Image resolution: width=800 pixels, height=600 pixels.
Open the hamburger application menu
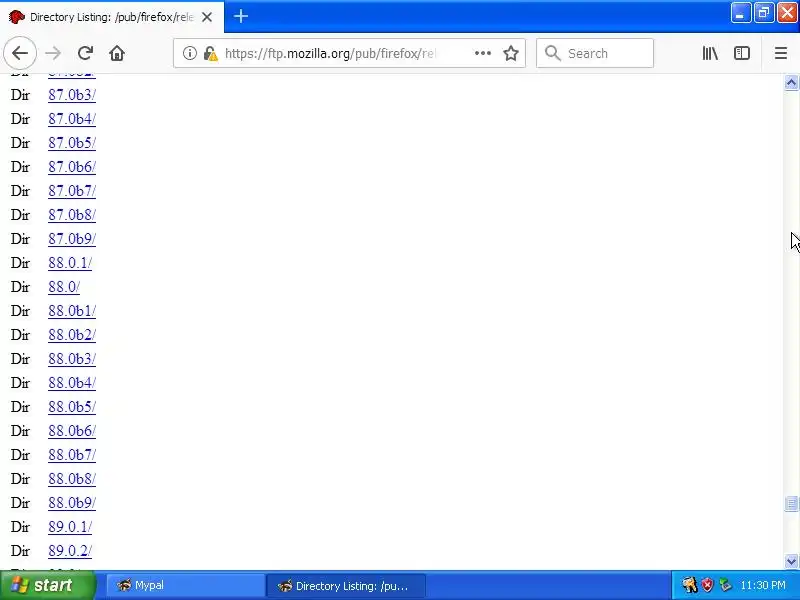781,53
